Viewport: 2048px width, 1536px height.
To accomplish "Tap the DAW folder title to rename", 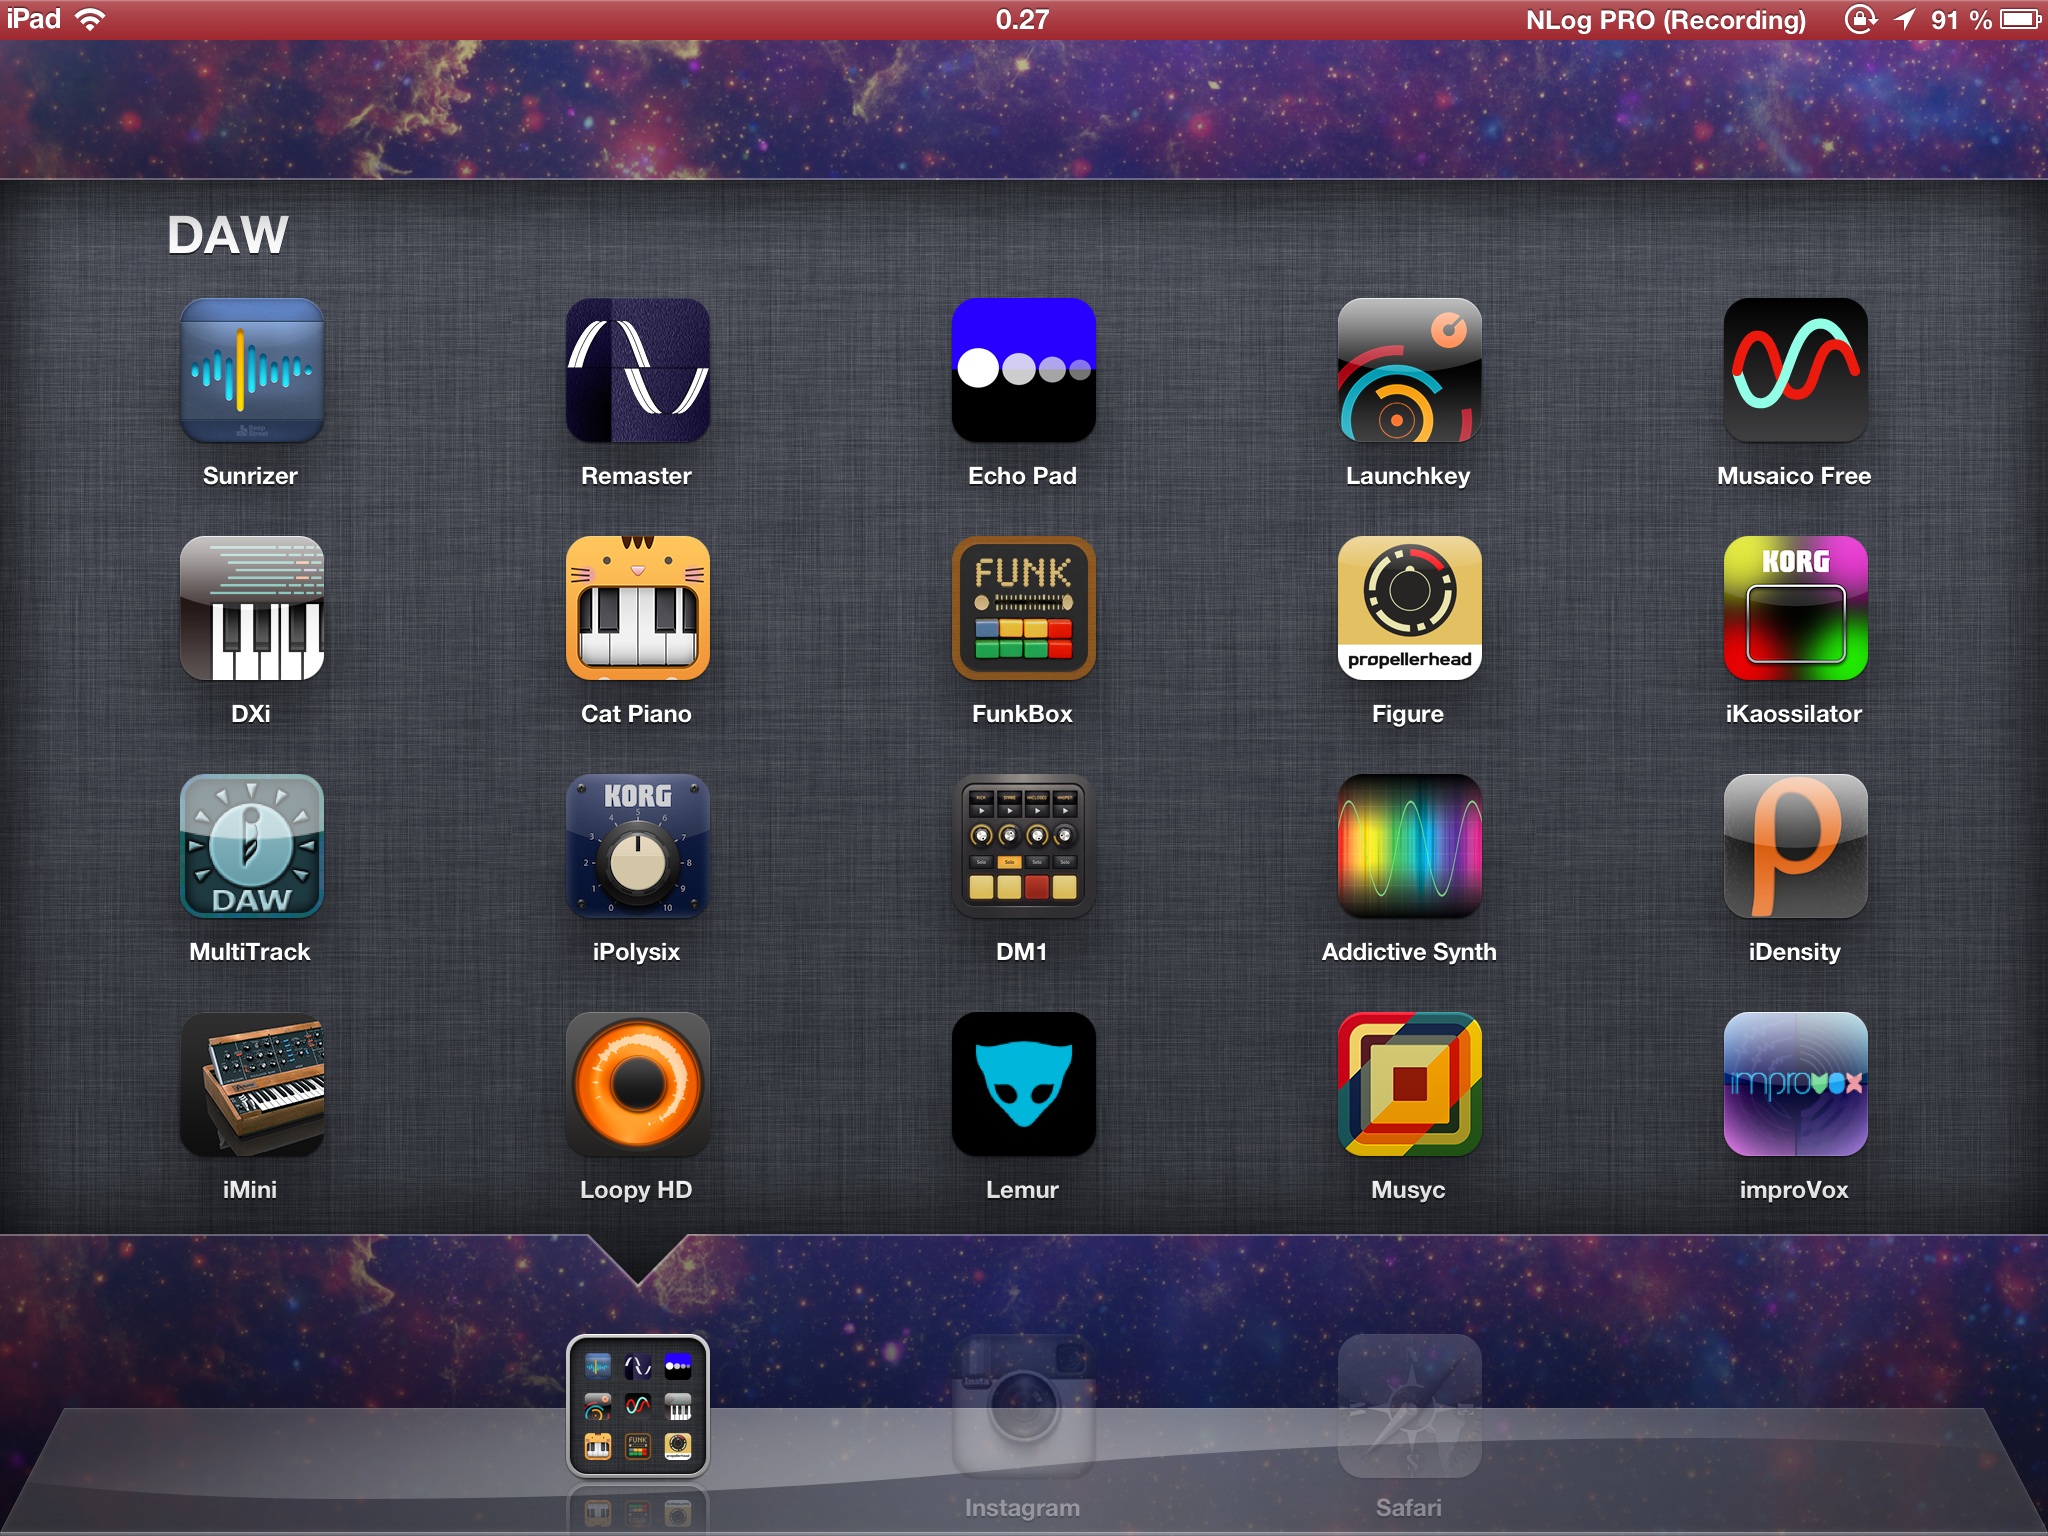I will click(228, 236).
